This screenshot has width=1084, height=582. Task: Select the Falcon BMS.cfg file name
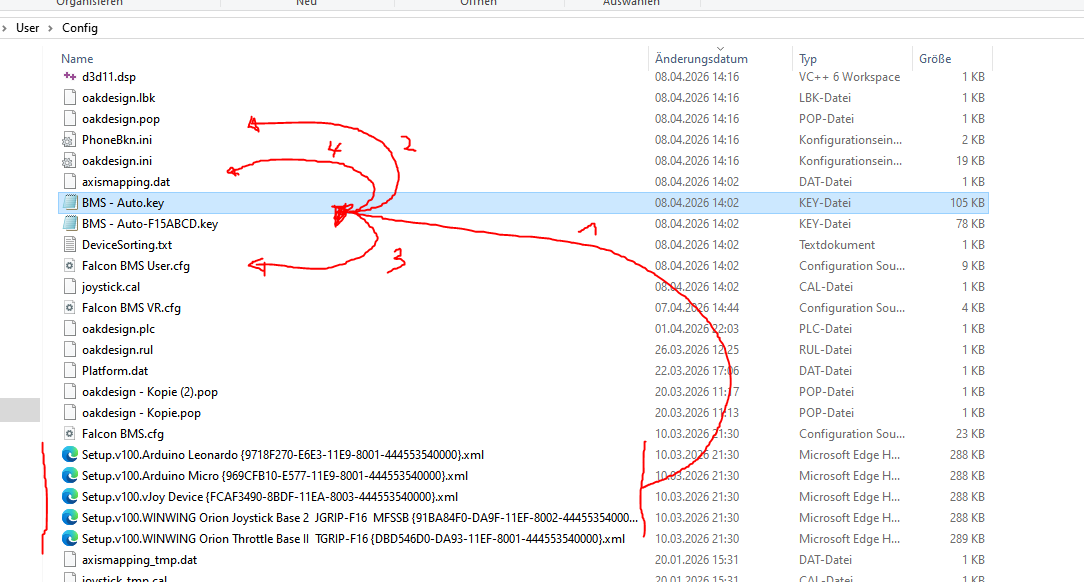(122, 433)
